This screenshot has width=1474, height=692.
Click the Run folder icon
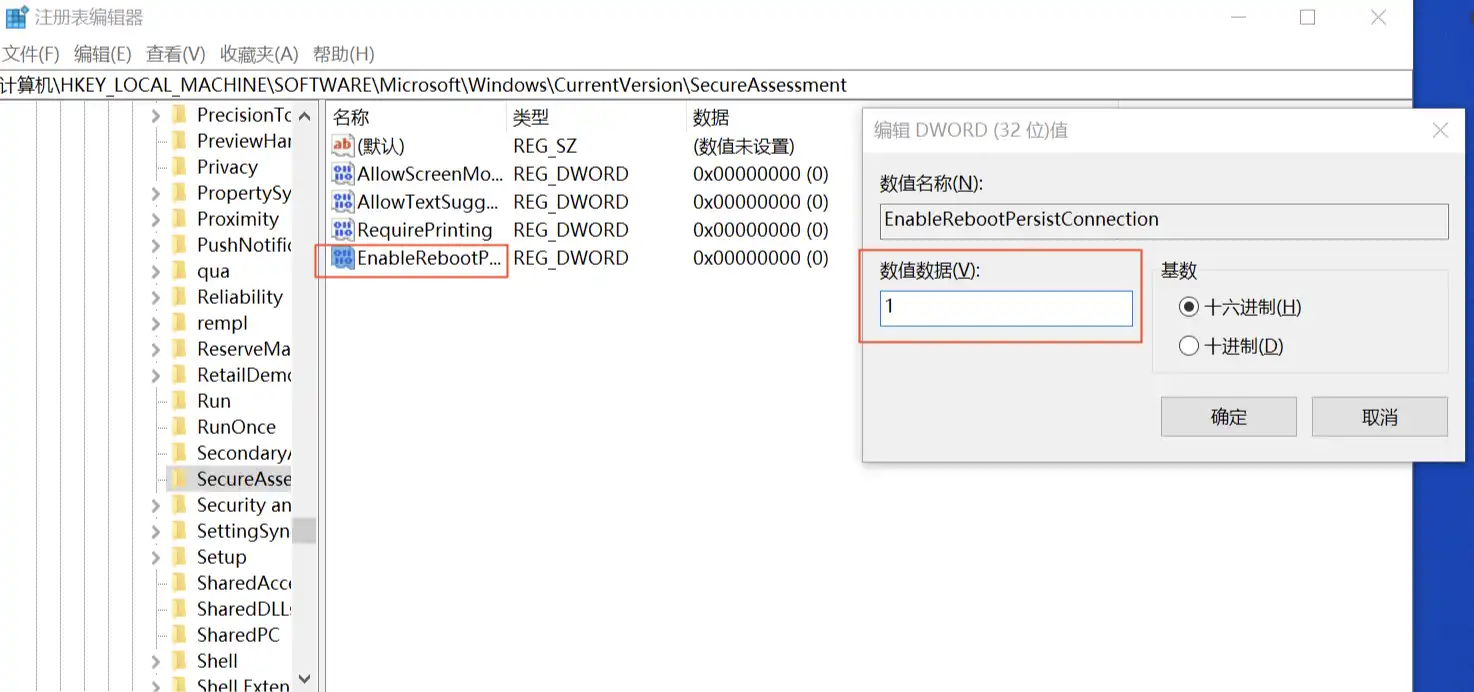180,401
